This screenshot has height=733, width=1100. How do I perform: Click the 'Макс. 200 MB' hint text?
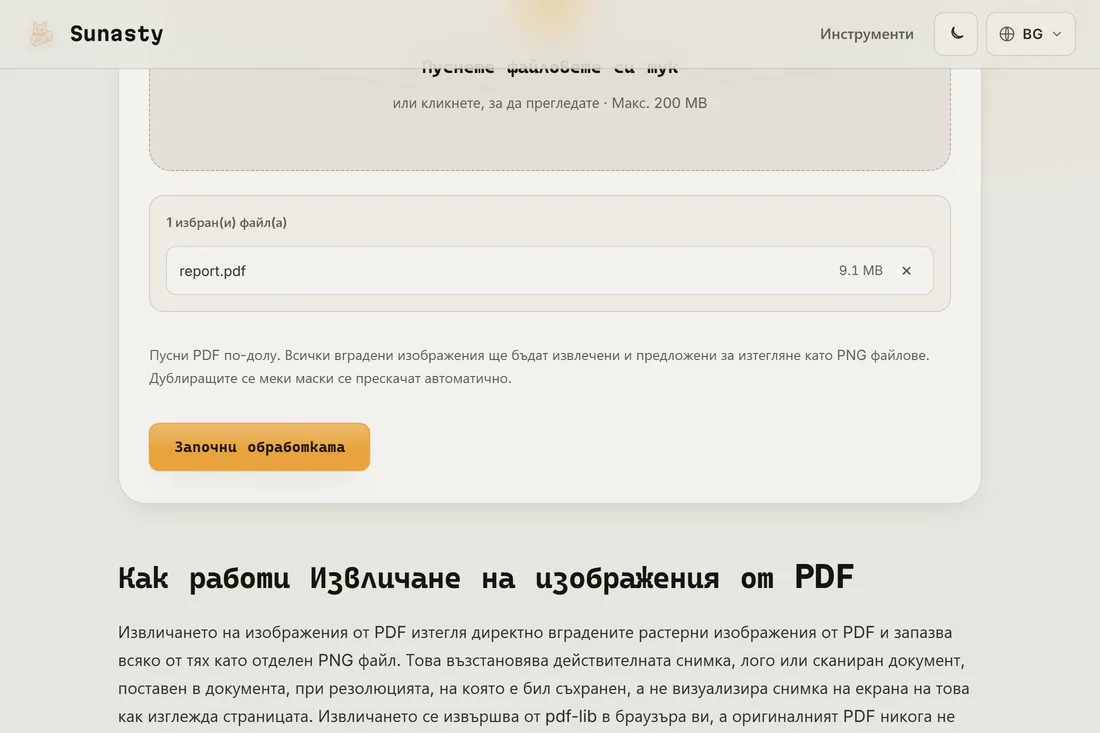click(659, 103)
